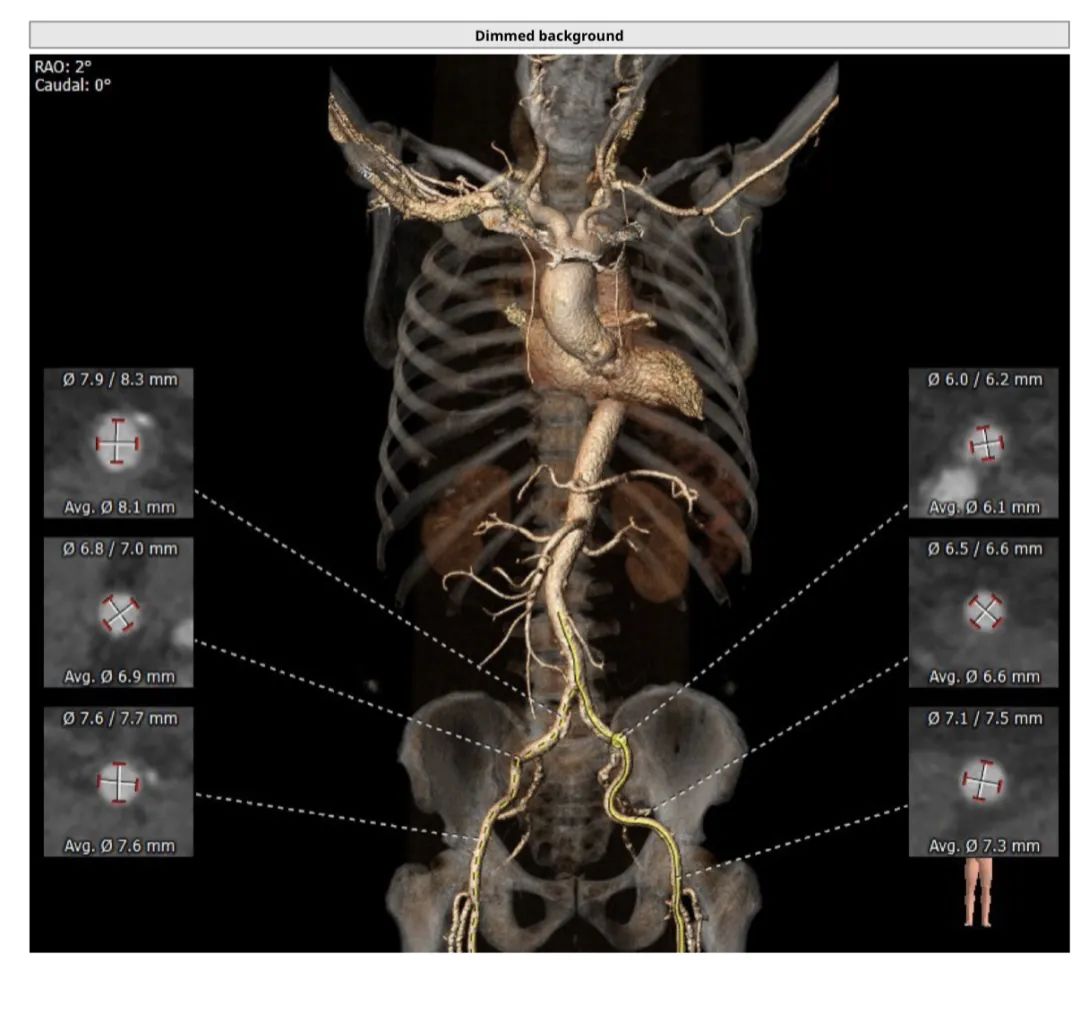
Task: Click the Ø 7.1 / 7.5 mm diameter label
Action: pyautogui.click(x=984, y=718)
